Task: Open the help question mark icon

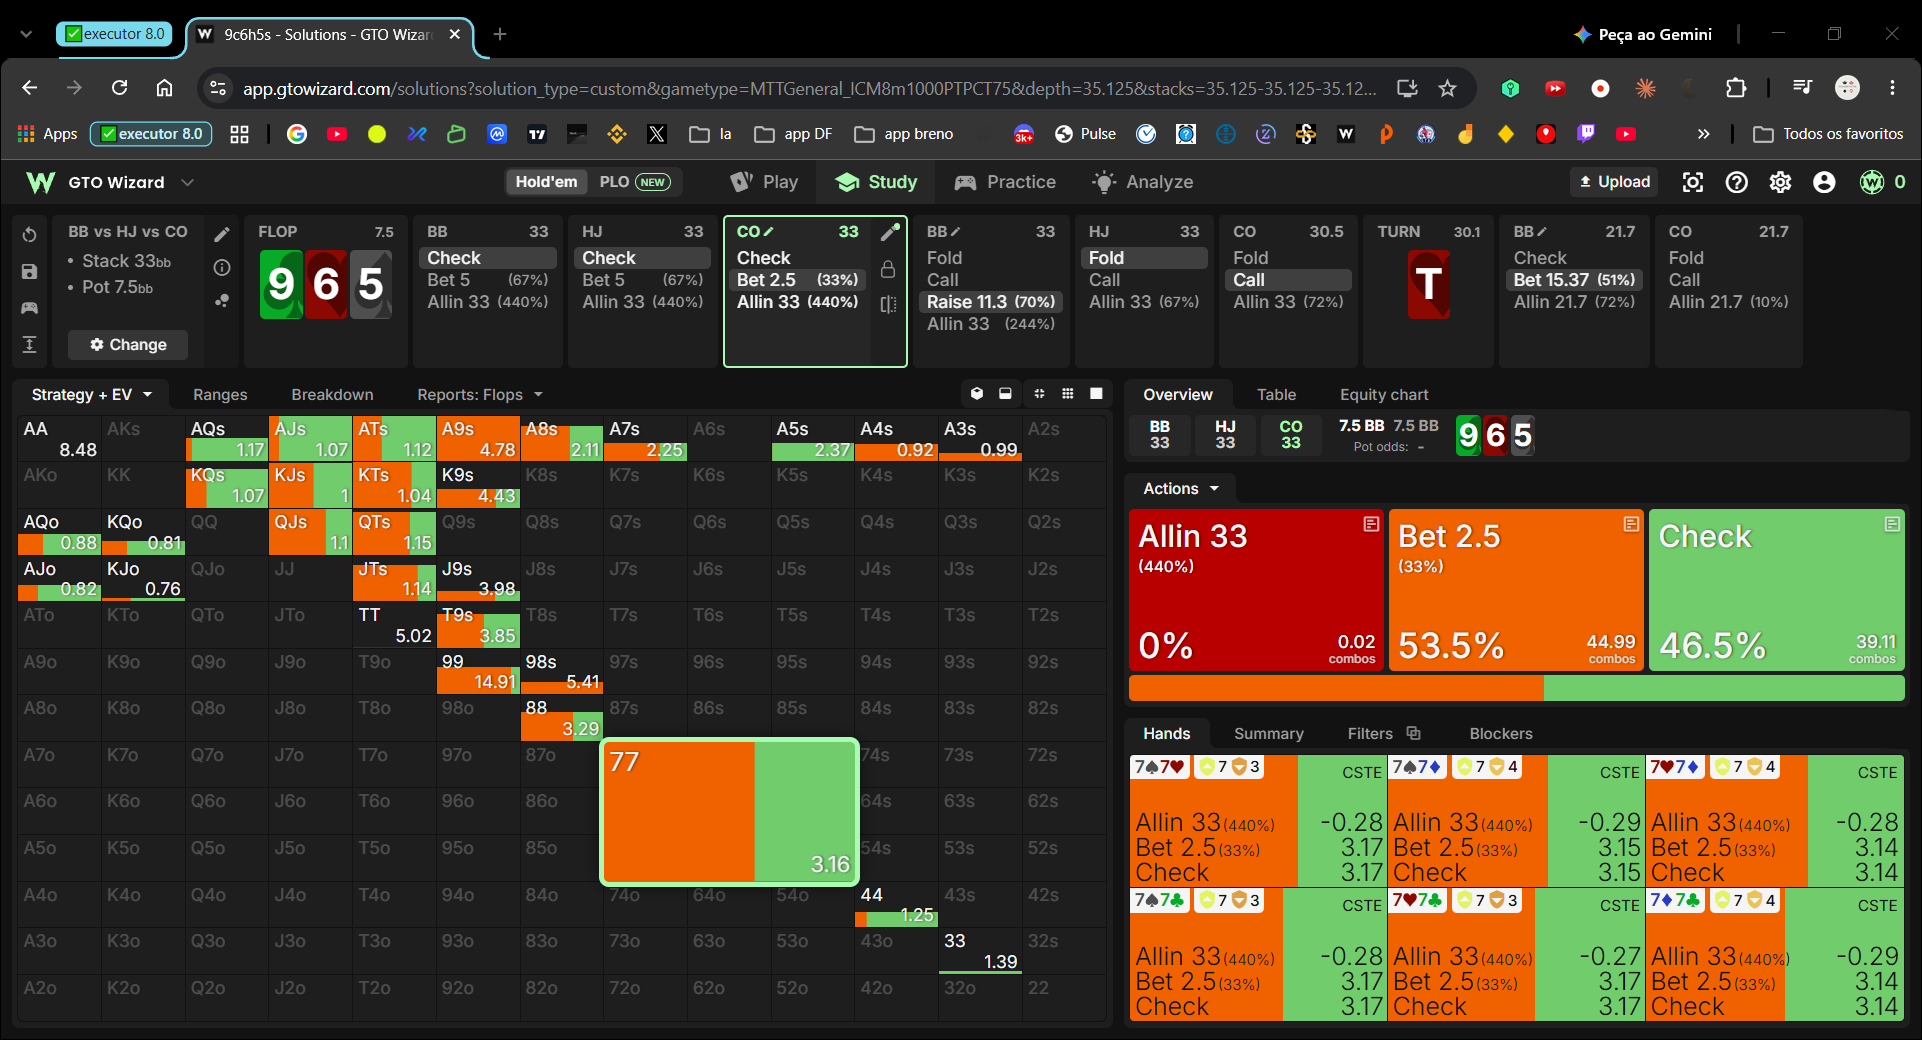Action: click(x=1737, y=182)
